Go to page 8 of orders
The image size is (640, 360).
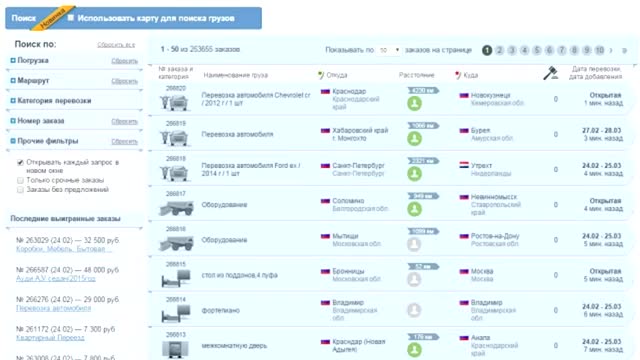click(574, 50)
